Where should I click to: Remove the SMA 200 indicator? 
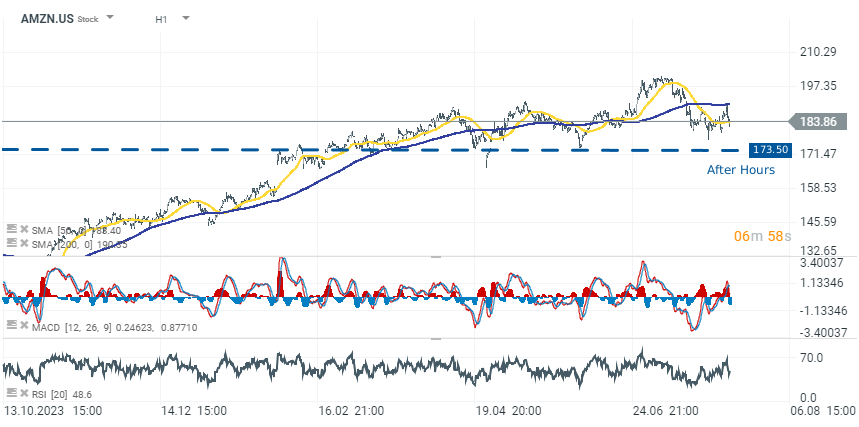pos(24,243)
